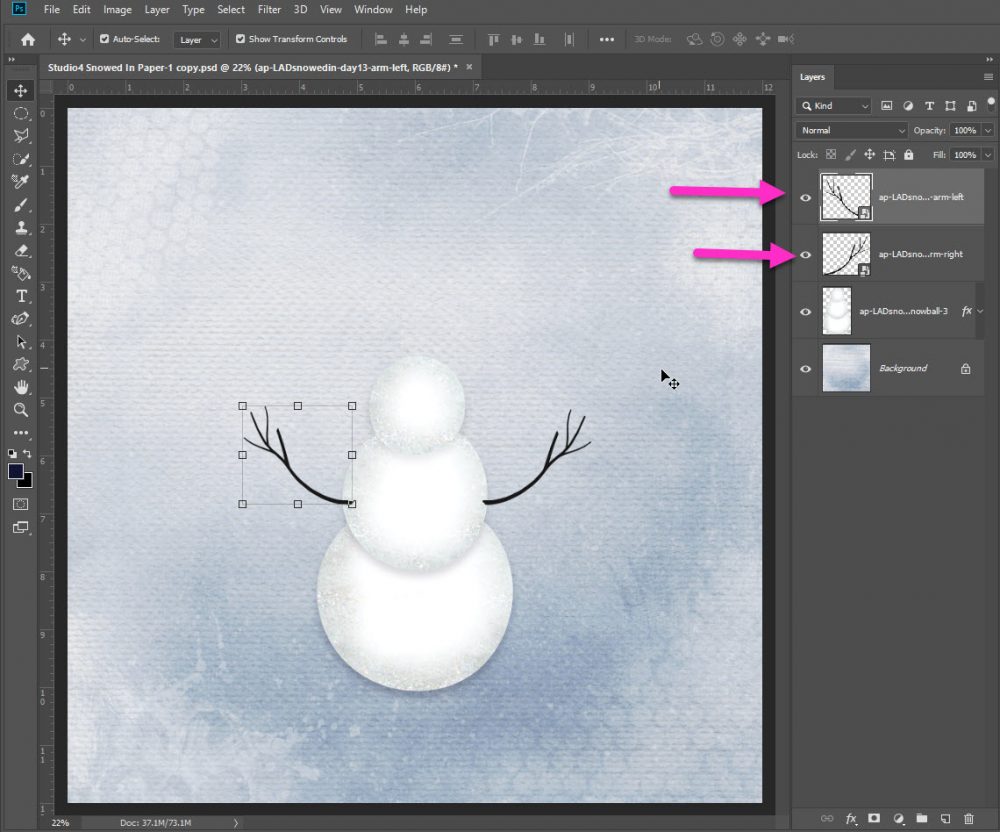Select the Eraser tool
Screen dimensions: 1000x832
[20, 251]
